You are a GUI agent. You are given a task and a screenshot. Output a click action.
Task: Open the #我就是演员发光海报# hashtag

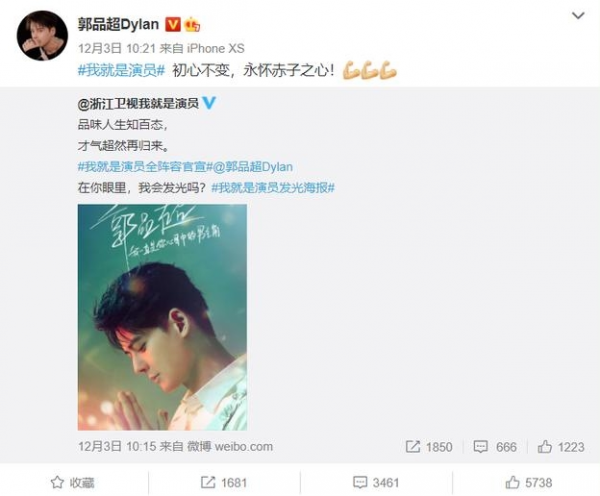(273, 188)
